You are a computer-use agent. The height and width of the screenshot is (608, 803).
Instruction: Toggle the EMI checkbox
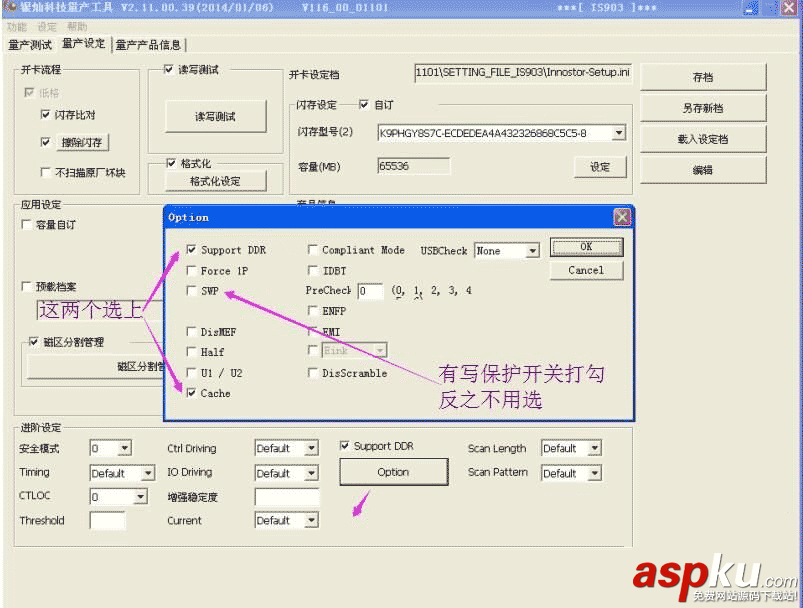tap(312, 332)
